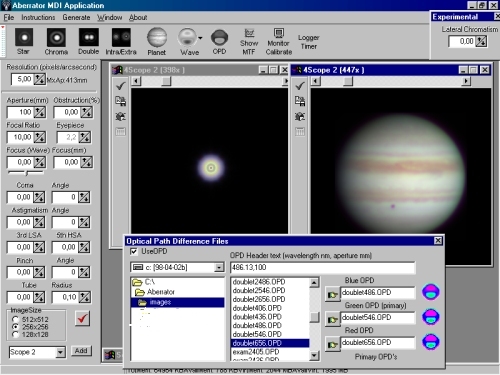Click the Focus wave slider

(x=26, y=173)
